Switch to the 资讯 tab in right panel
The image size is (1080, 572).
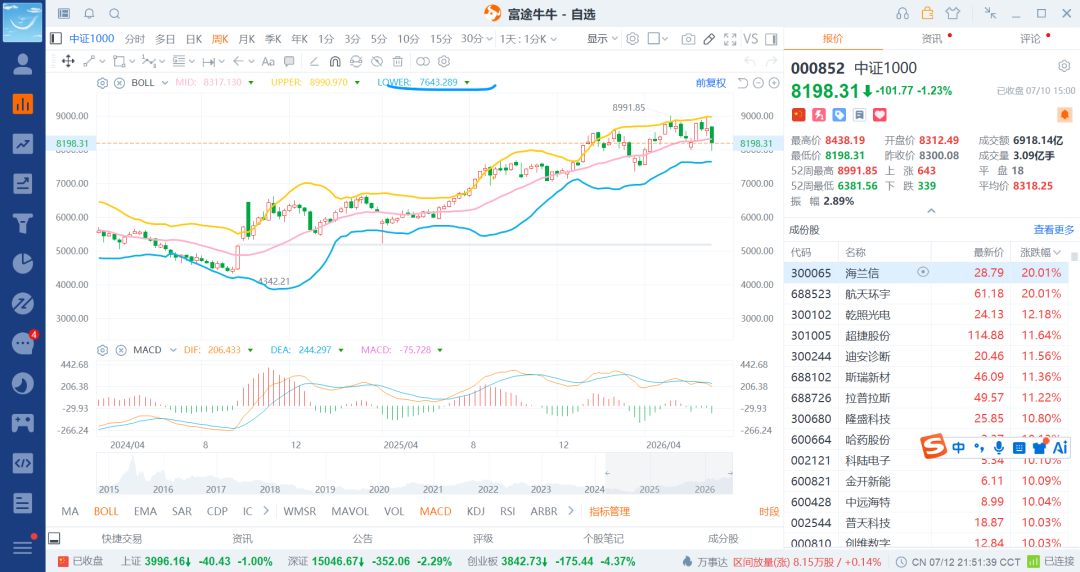click(932, 39)
